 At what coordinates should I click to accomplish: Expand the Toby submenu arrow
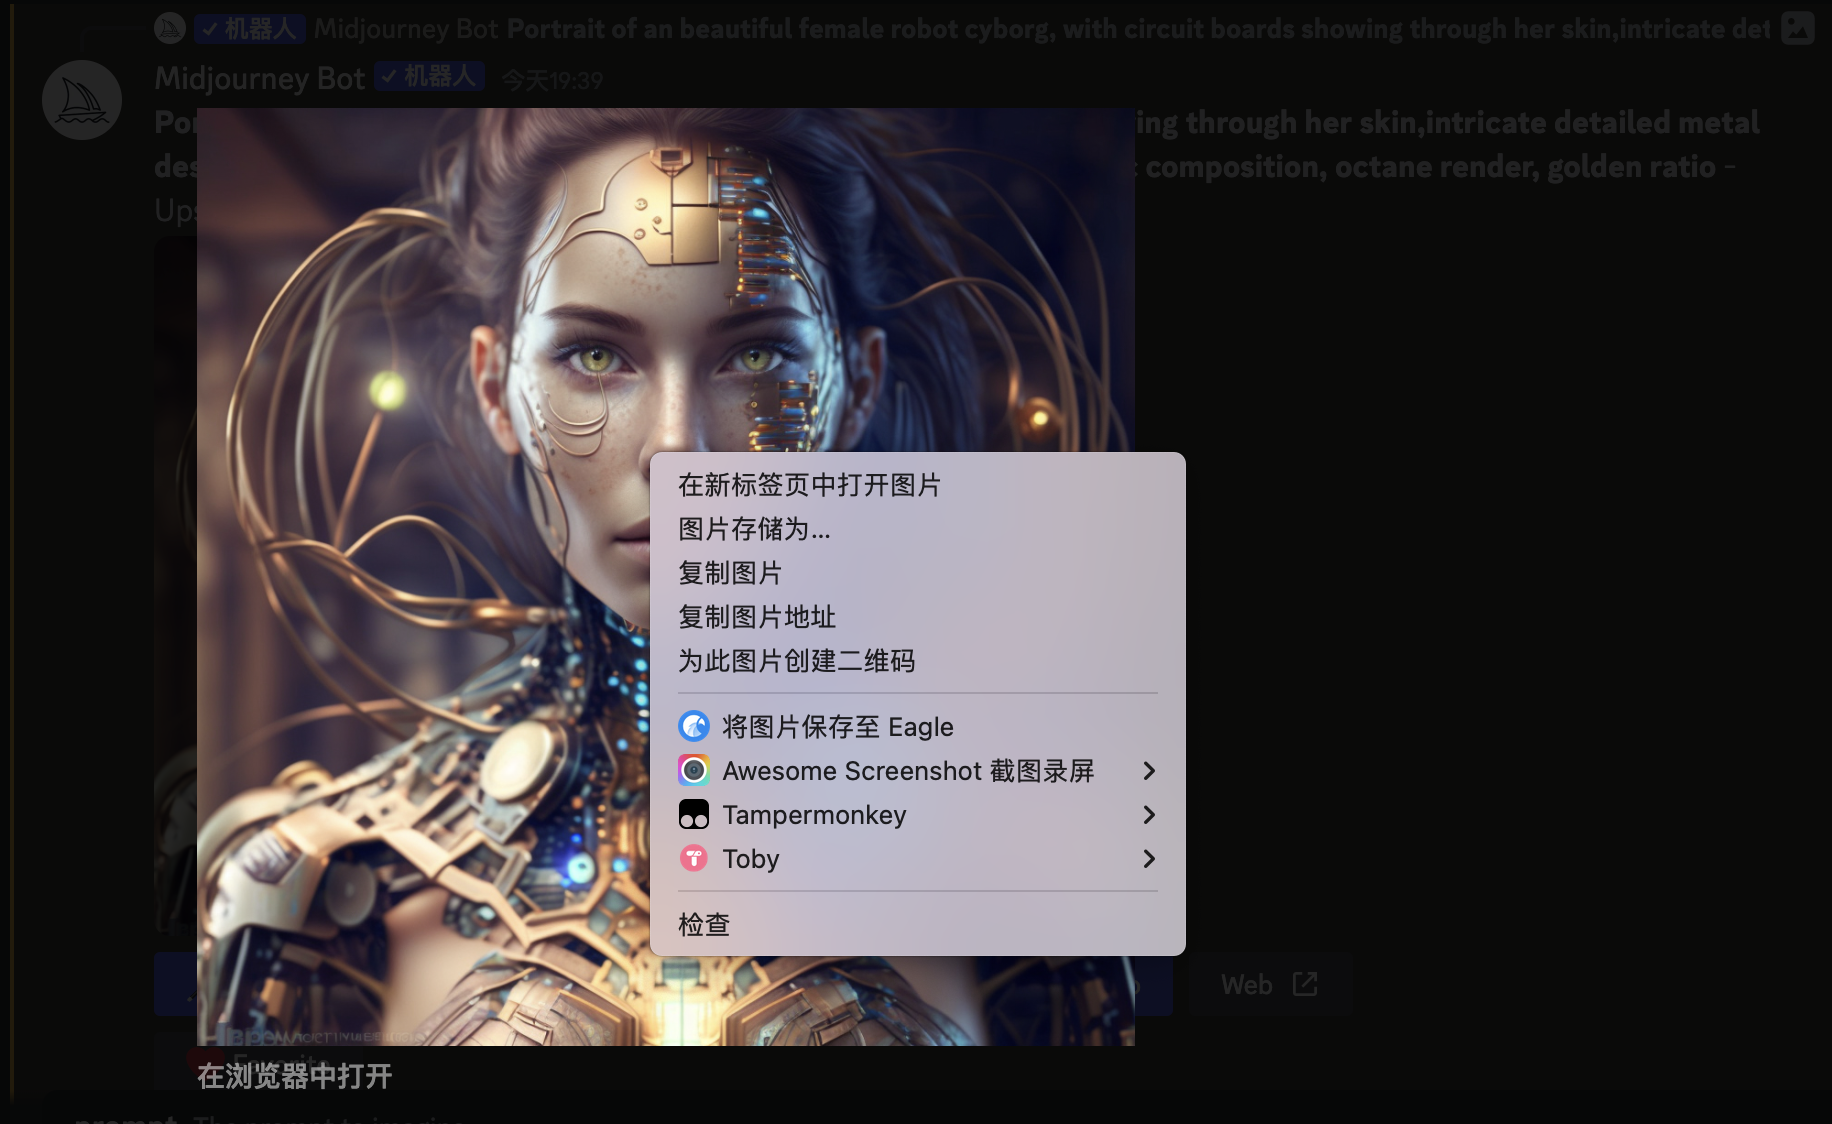pos(1149,859)
